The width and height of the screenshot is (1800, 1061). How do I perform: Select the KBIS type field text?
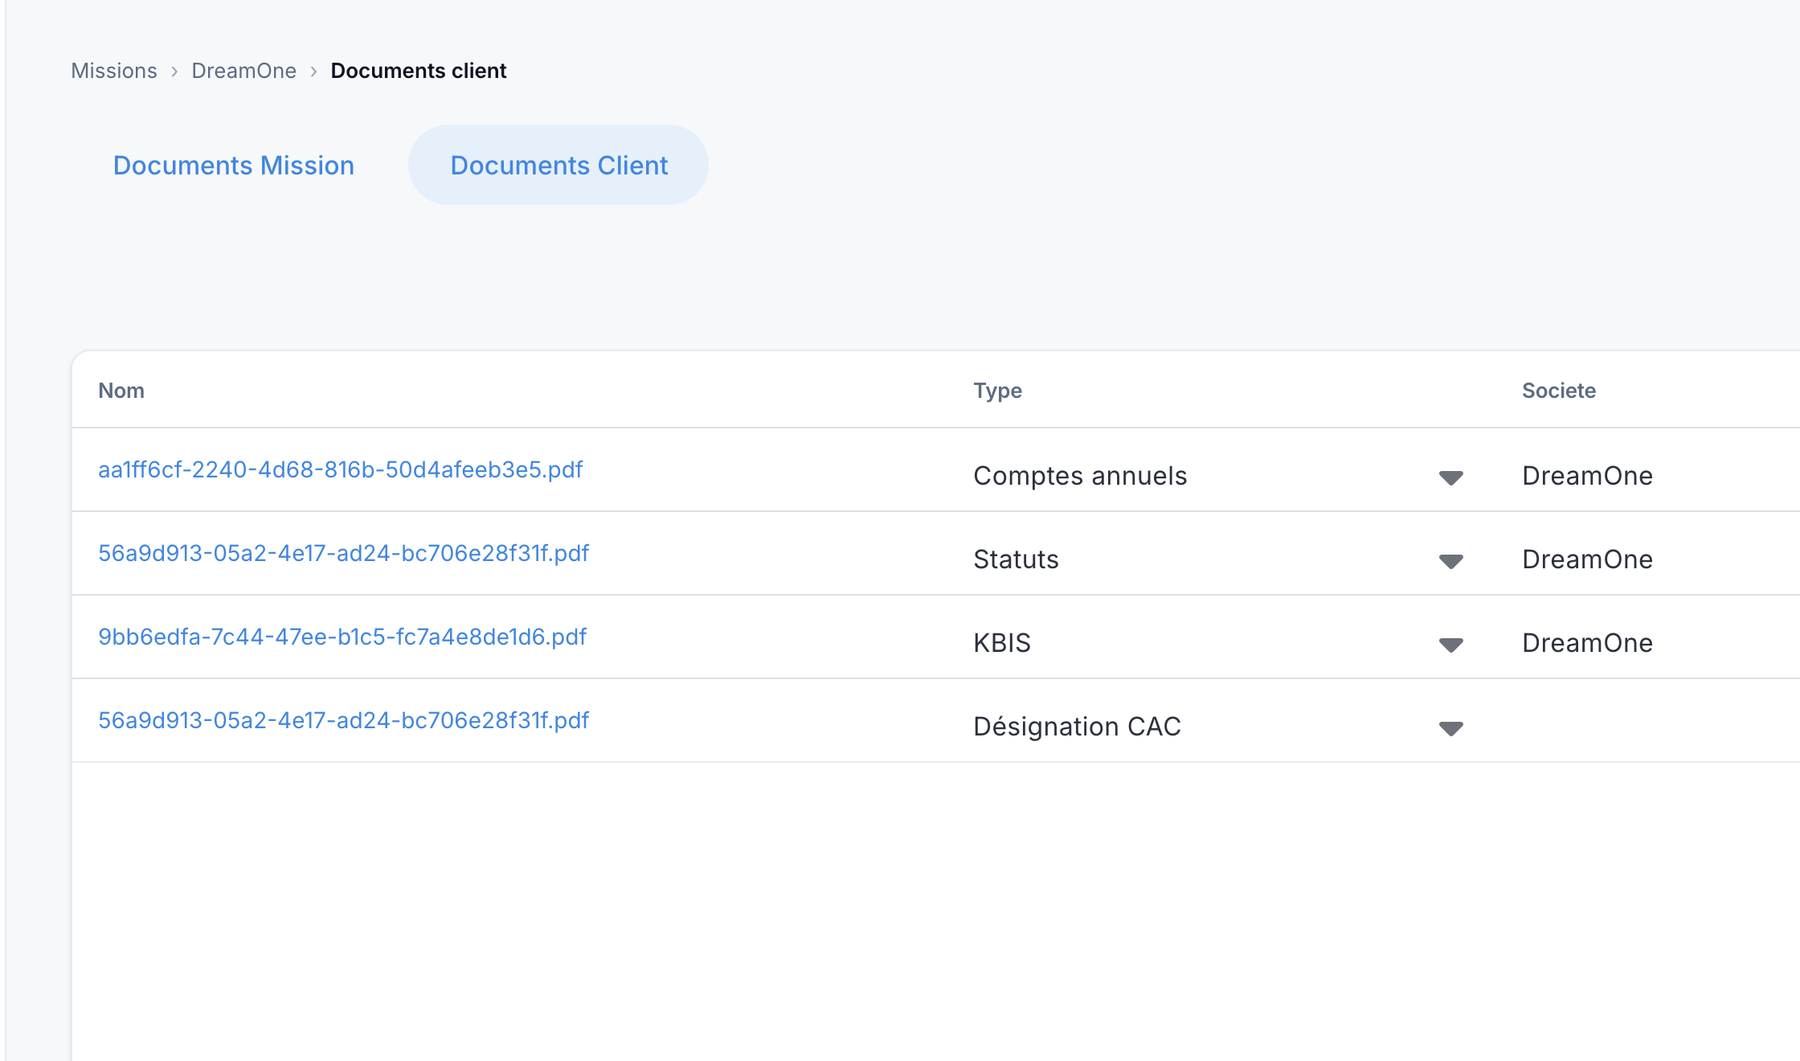click(1002, 643)
